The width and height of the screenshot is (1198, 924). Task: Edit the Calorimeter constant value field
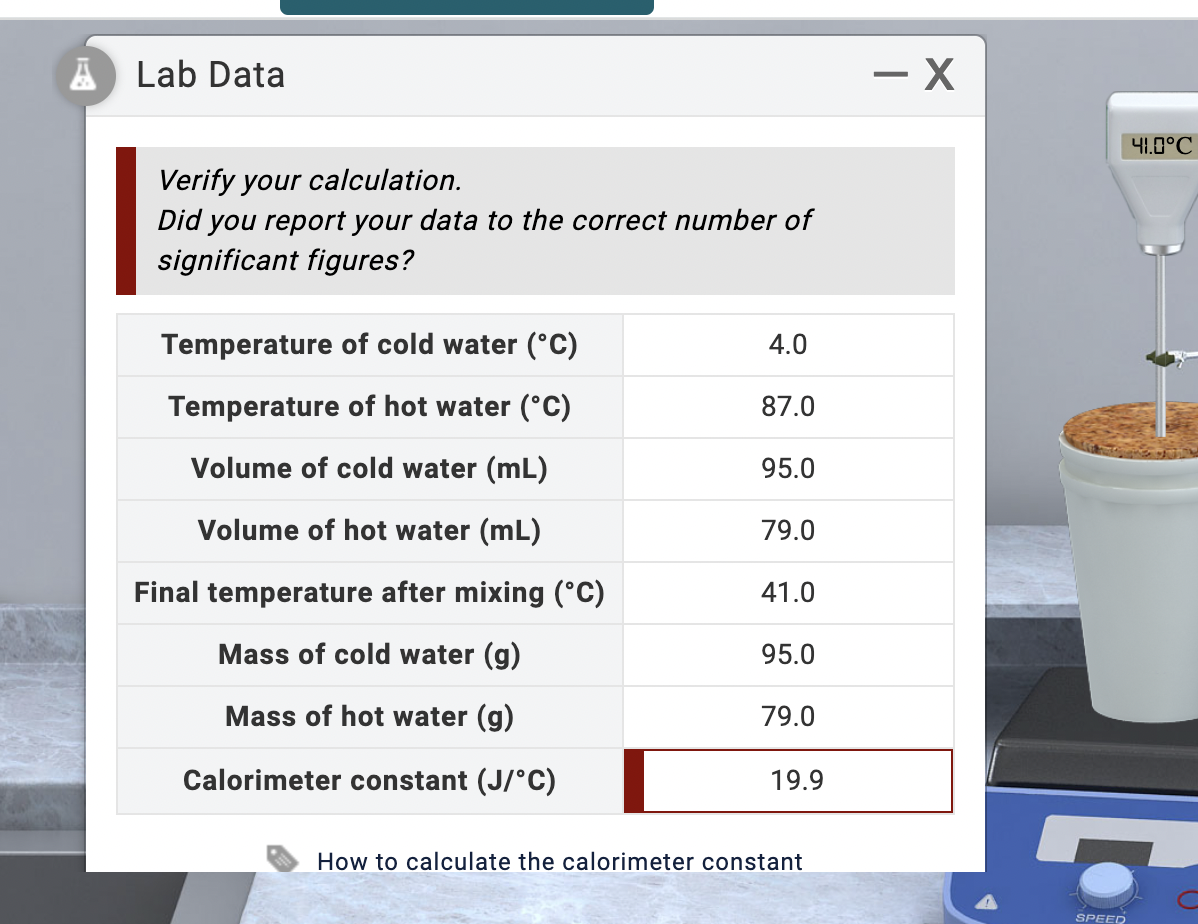(788, 780)
